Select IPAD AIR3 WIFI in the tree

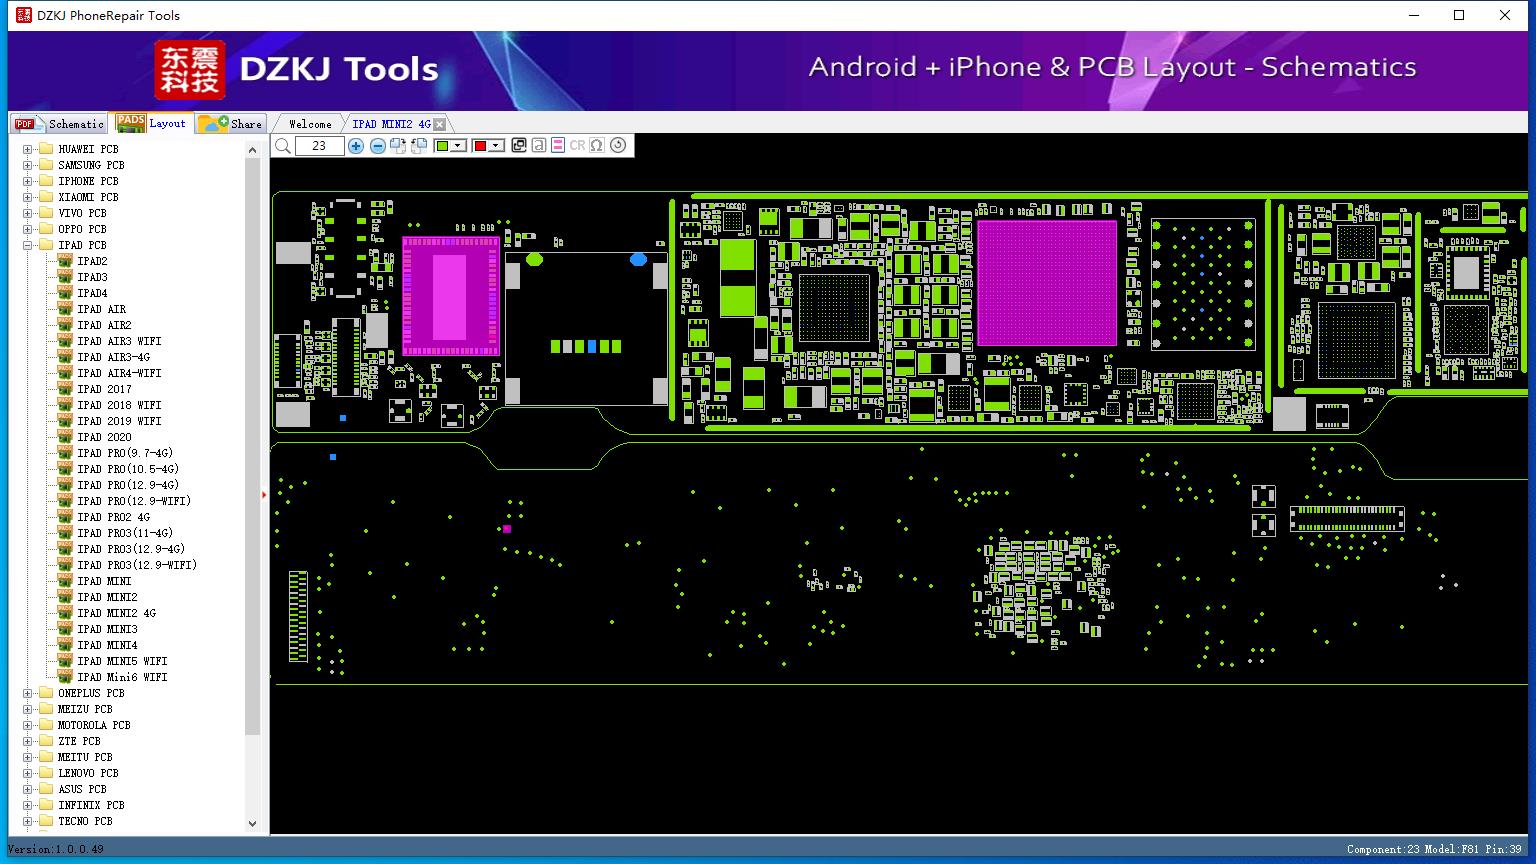tap(119, 341)
